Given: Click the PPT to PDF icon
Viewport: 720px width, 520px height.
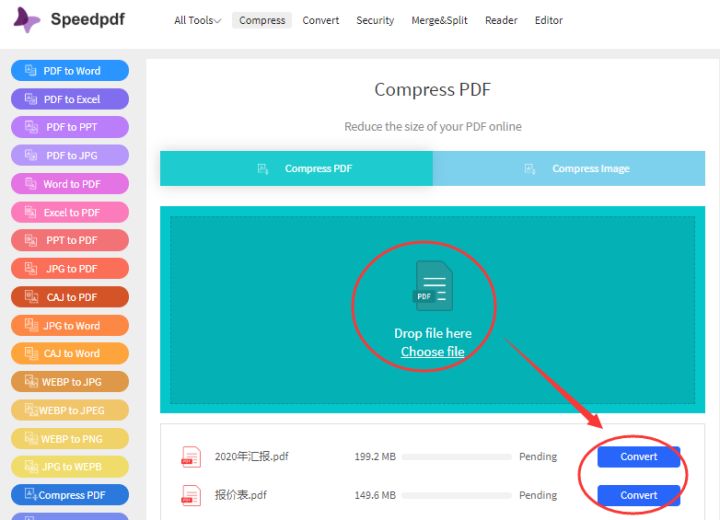Looking at the screenshot, I should click(x=31, y=240).
